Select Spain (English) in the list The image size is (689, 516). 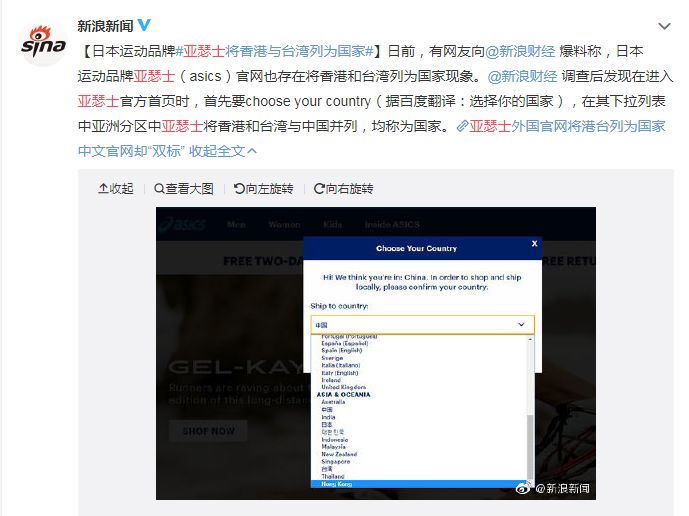(x=342, y=350)
